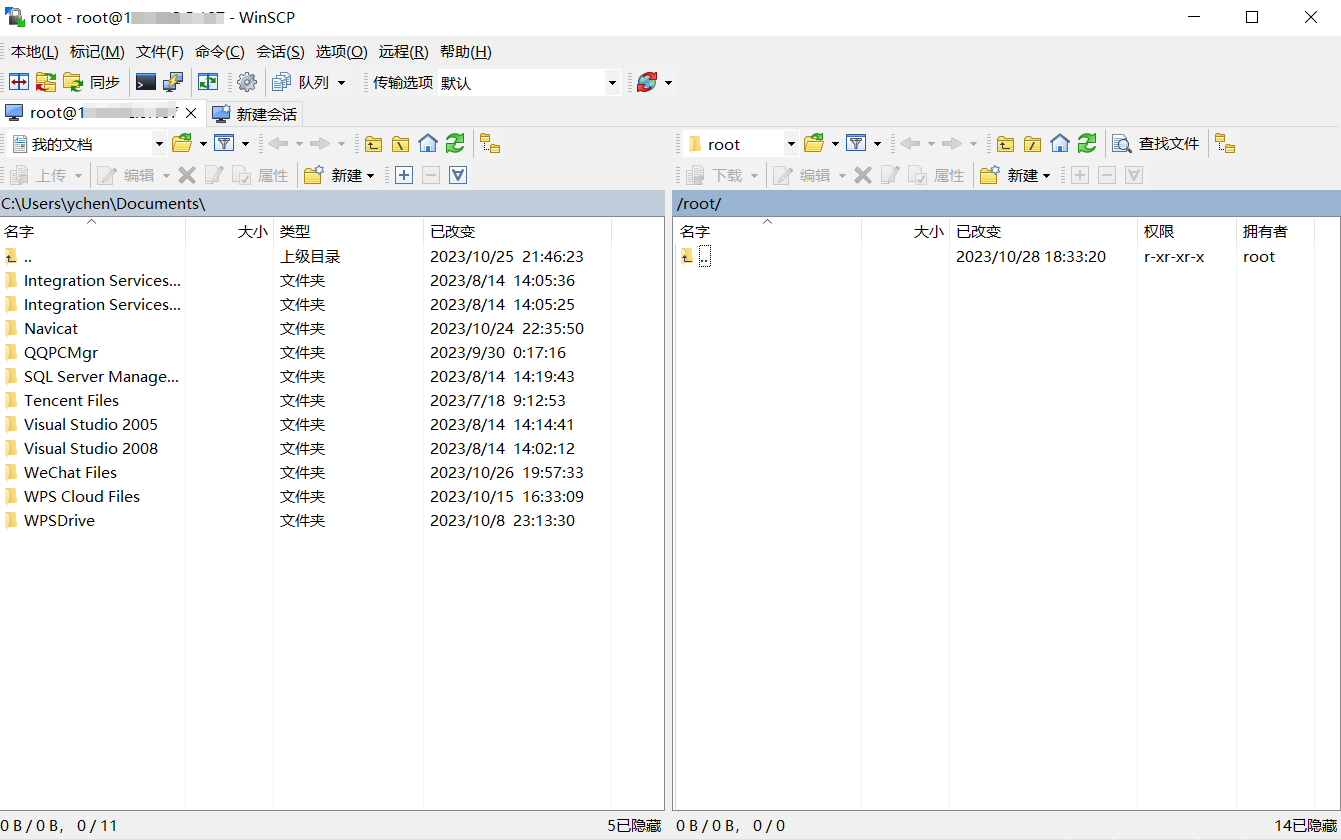1341x840 pixels.
Task: Open the 会话(S) menu
Action: click(x=280, y=52)
